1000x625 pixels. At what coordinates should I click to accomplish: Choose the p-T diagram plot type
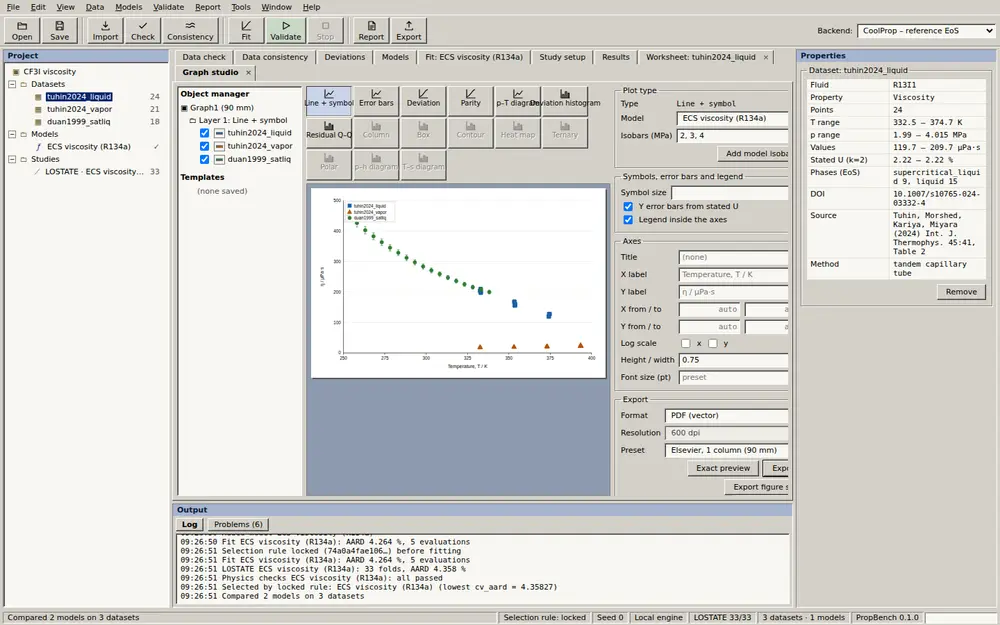coord(518,101)
